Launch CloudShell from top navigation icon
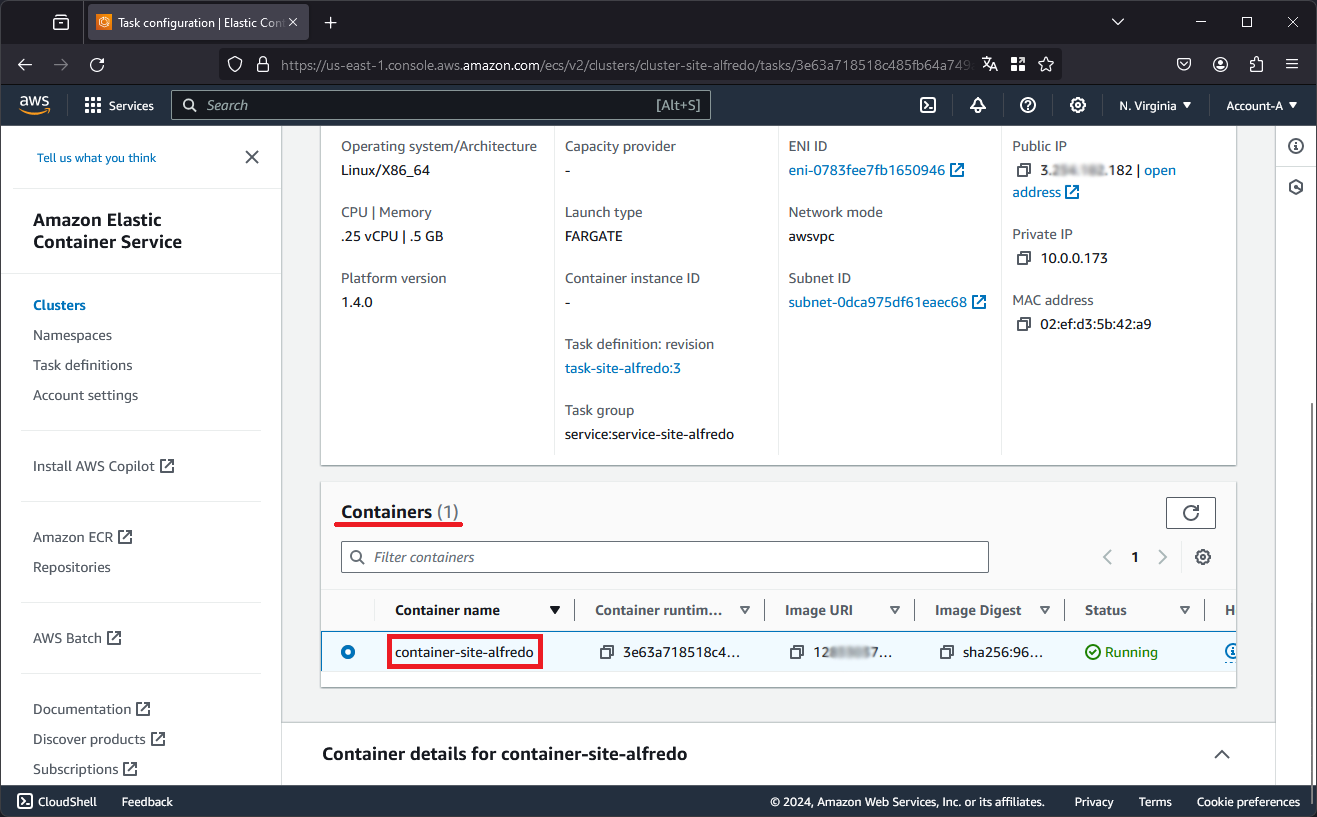 [x=928, y=105]
